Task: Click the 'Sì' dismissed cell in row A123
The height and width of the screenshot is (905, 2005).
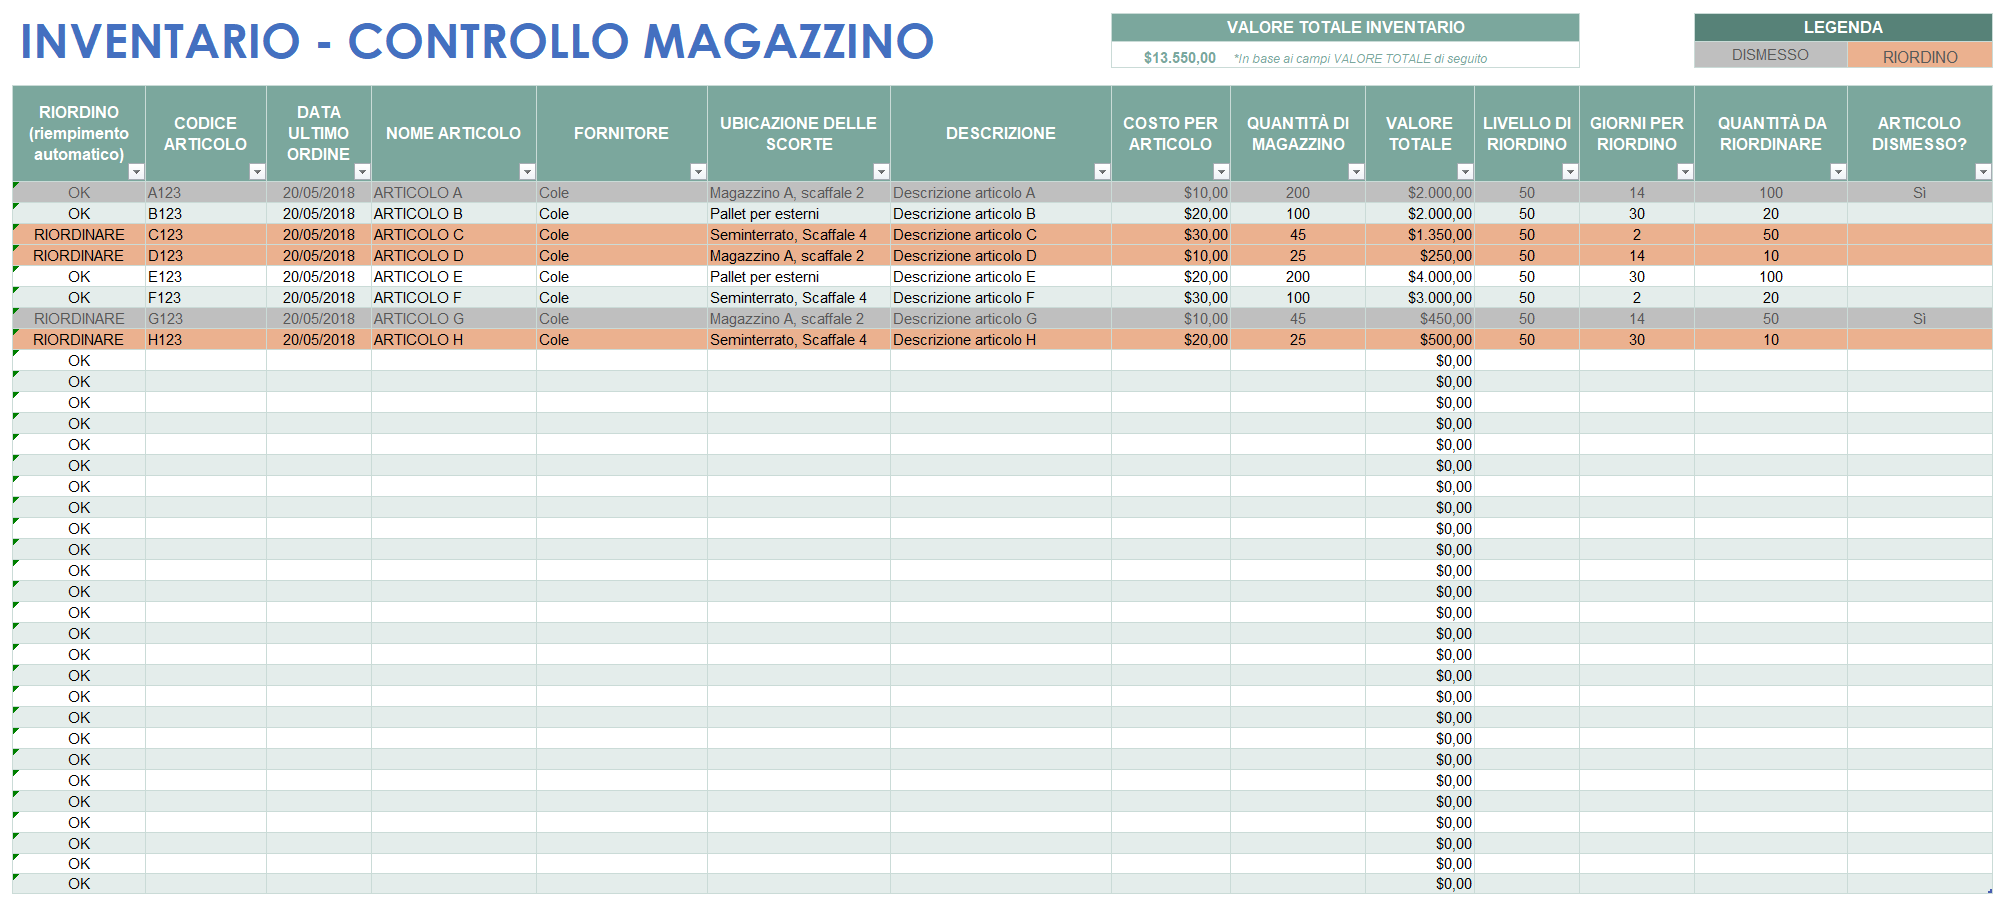Action: pos(1919,192)
